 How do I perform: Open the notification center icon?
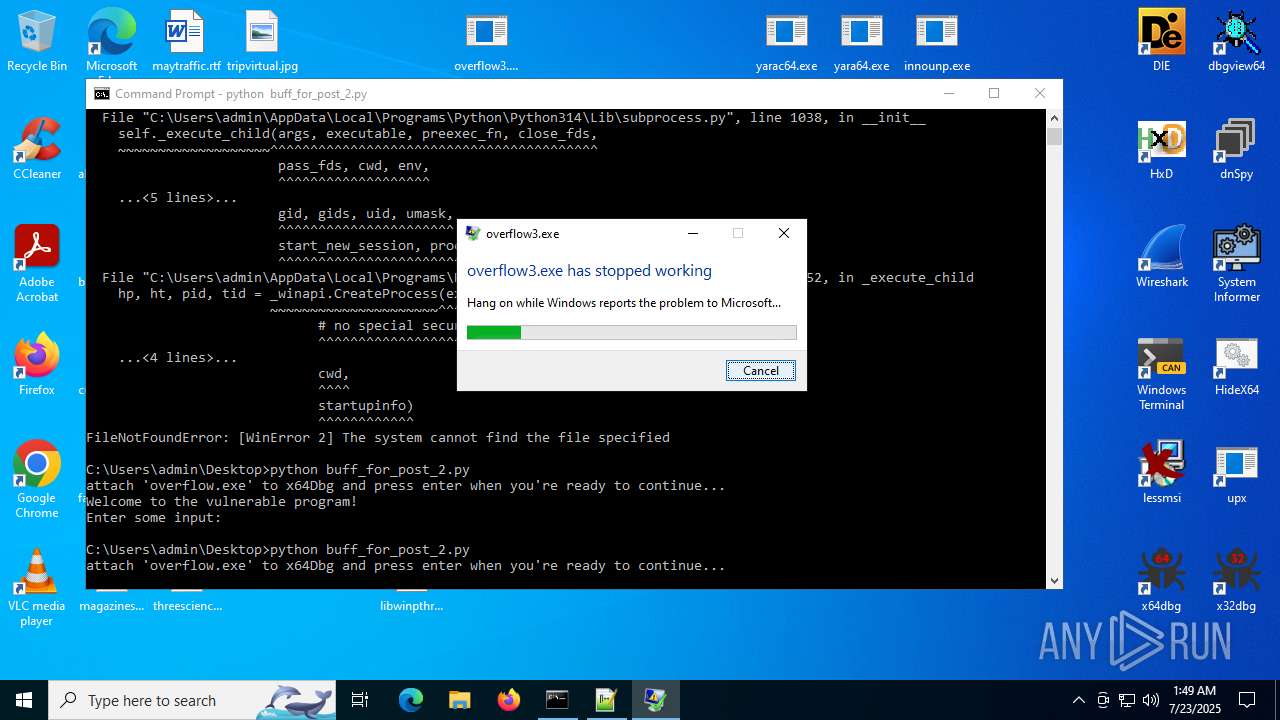coord(1247,700)
